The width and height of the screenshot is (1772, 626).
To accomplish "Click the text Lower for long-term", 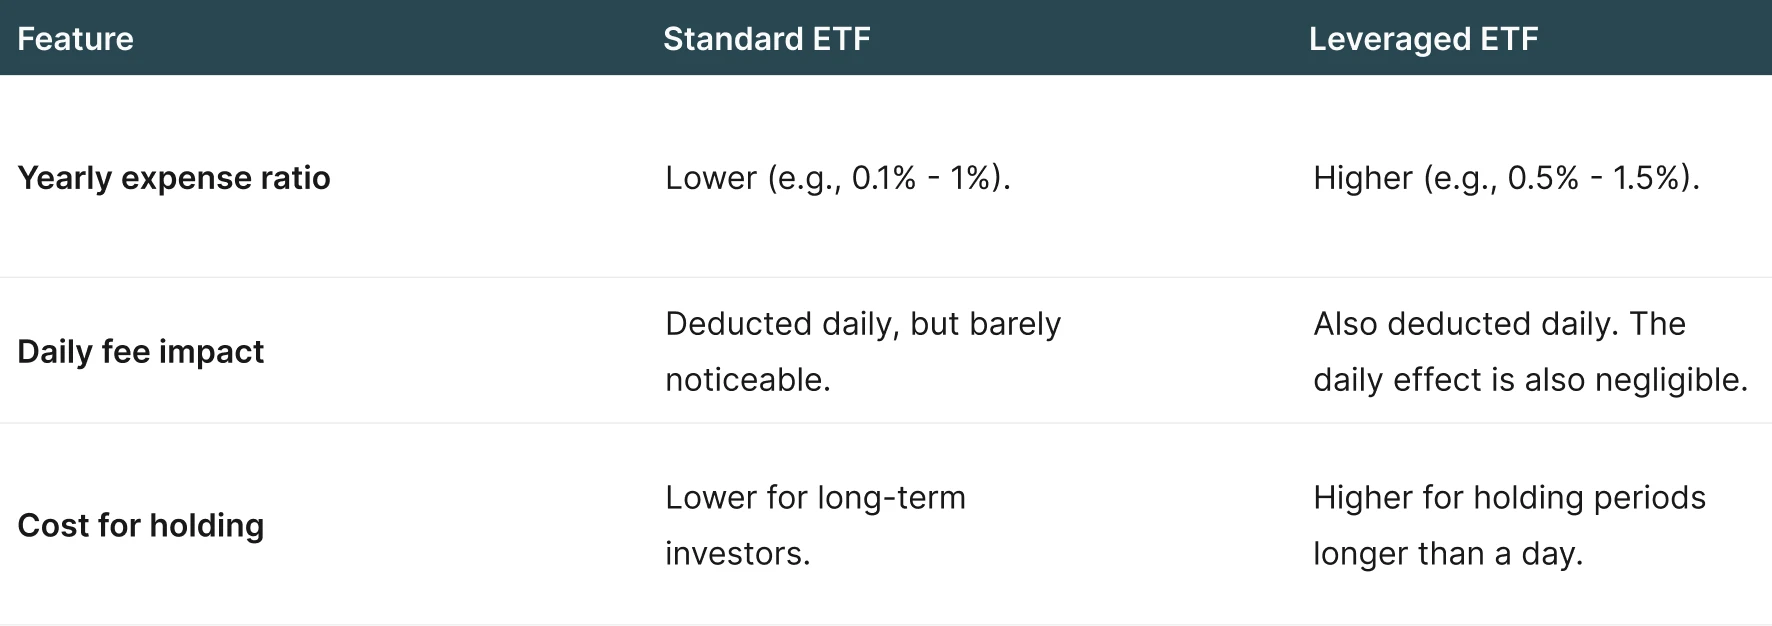I will coord(815,498).
